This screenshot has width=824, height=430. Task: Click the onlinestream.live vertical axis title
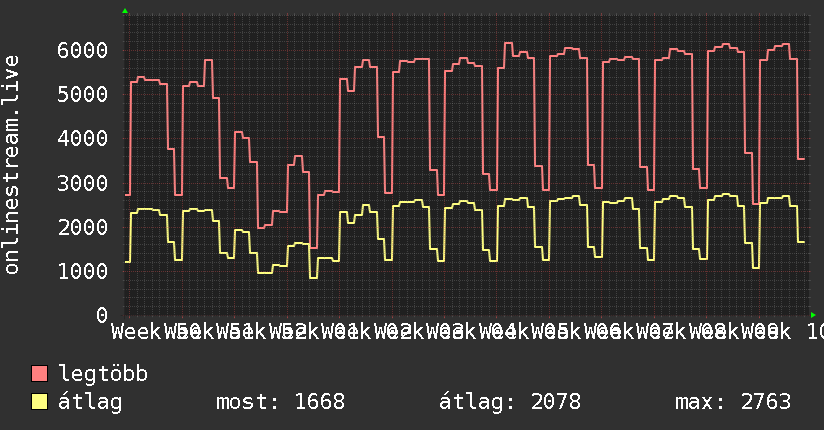pos(11,165)
